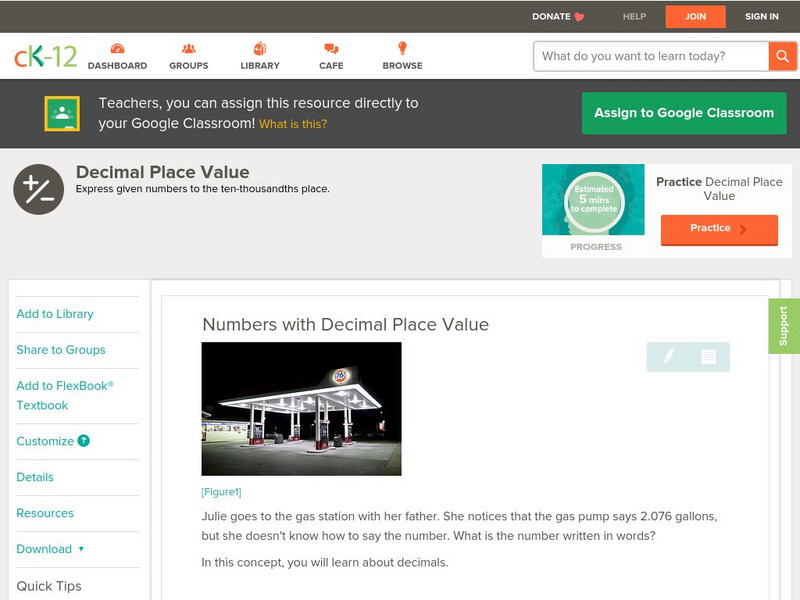Open the GROUPS menu label
This screenshot has width=800, height=600.
tap(189, 66)
